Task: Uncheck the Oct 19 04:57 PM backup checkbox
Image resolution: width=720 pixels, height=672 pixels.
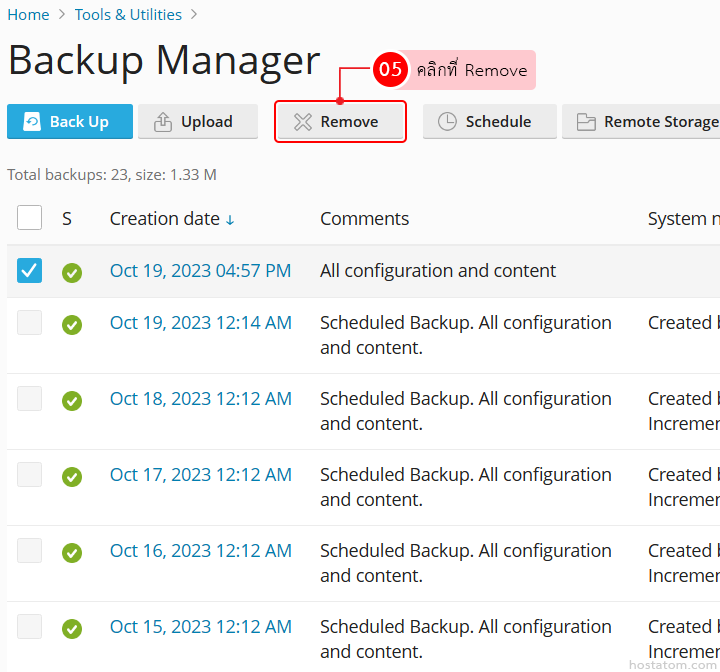Action: (x=30, y=271)
